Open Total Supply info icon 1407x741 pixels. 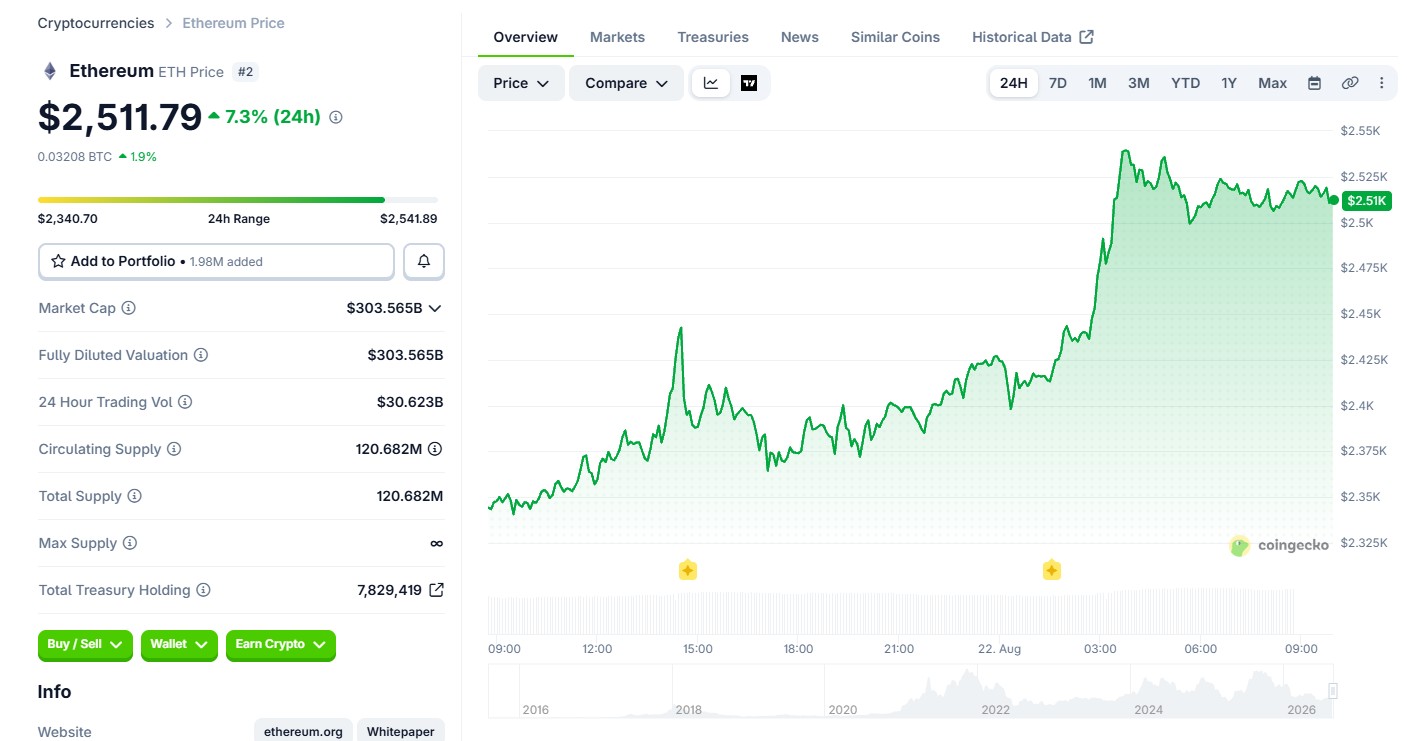tap(134, 496)
